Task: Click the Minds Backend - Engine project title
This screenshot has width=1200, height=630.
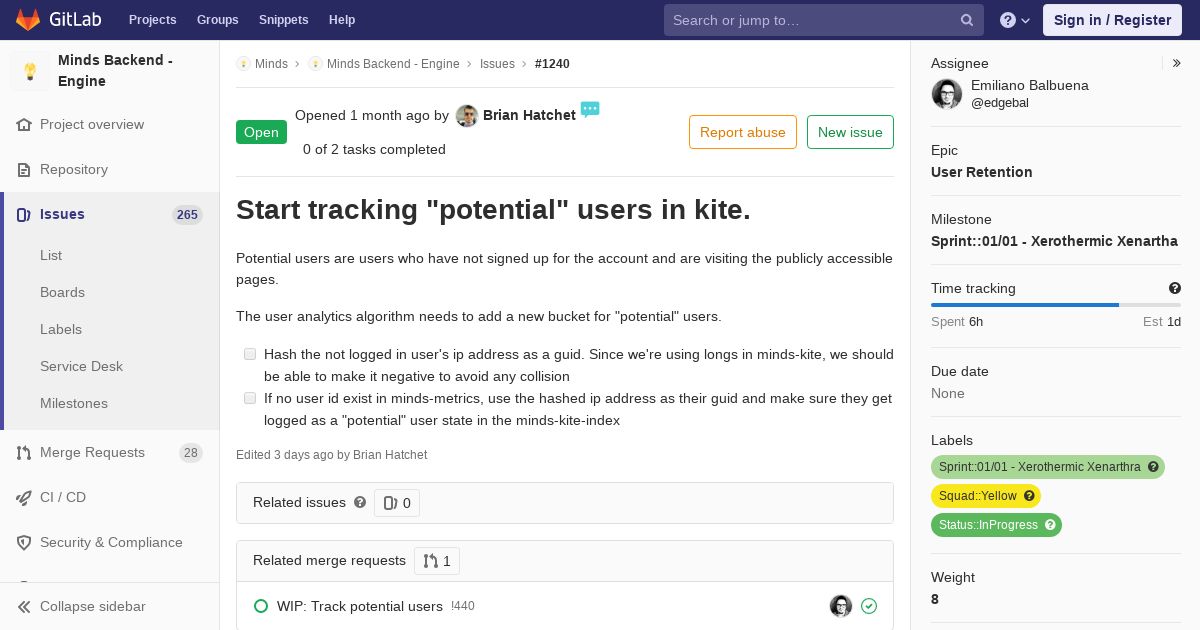Action: pyautogui.click(x=115, y=71)
